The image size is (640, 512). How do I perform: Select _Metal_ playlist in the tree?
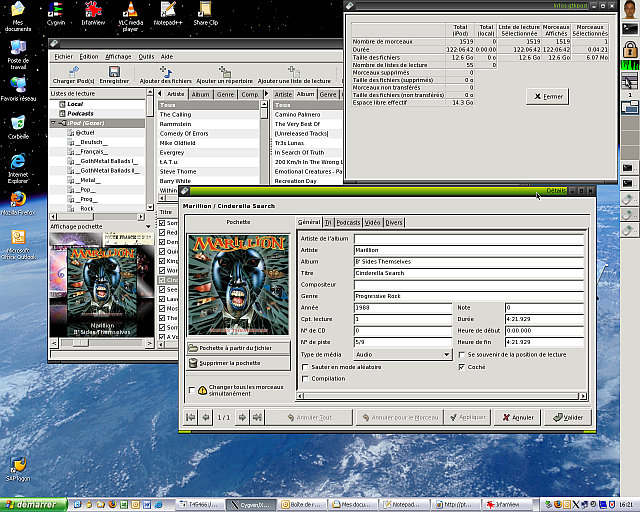pos(88,180)
